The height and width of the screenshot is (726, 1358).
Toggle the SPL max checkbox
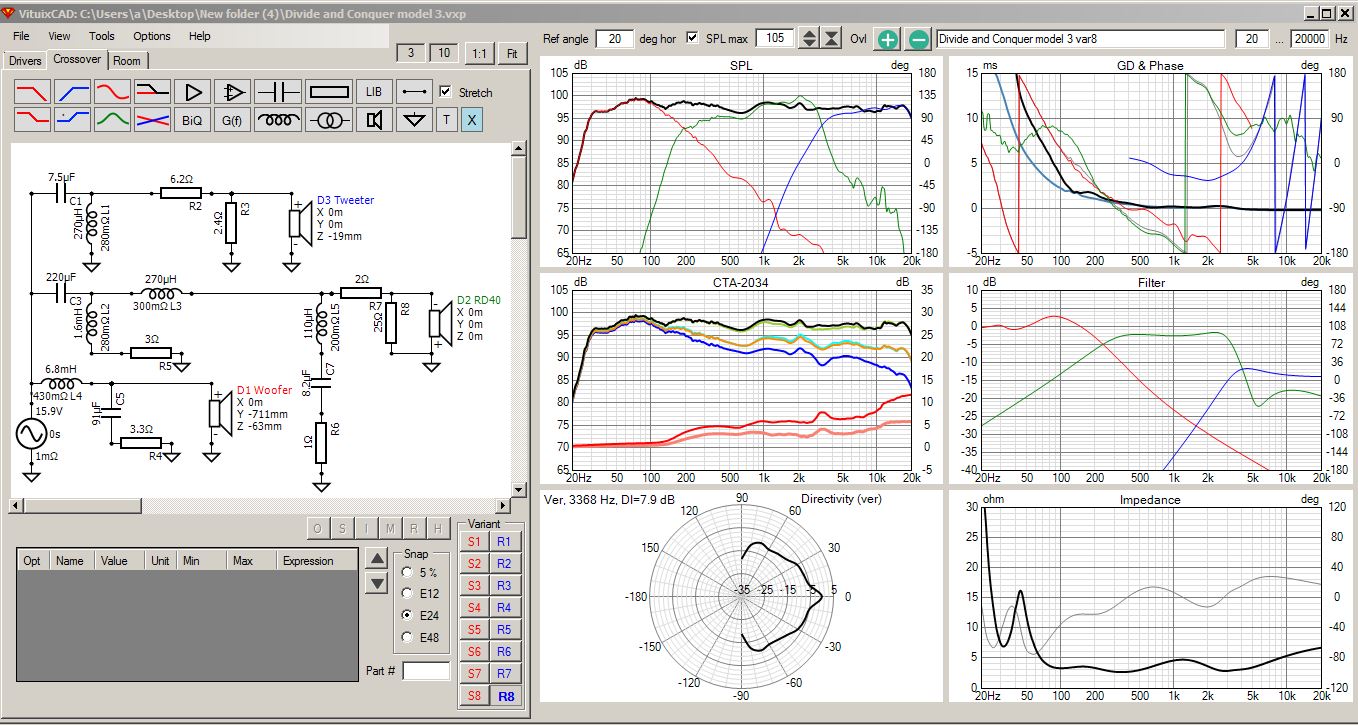693,38
